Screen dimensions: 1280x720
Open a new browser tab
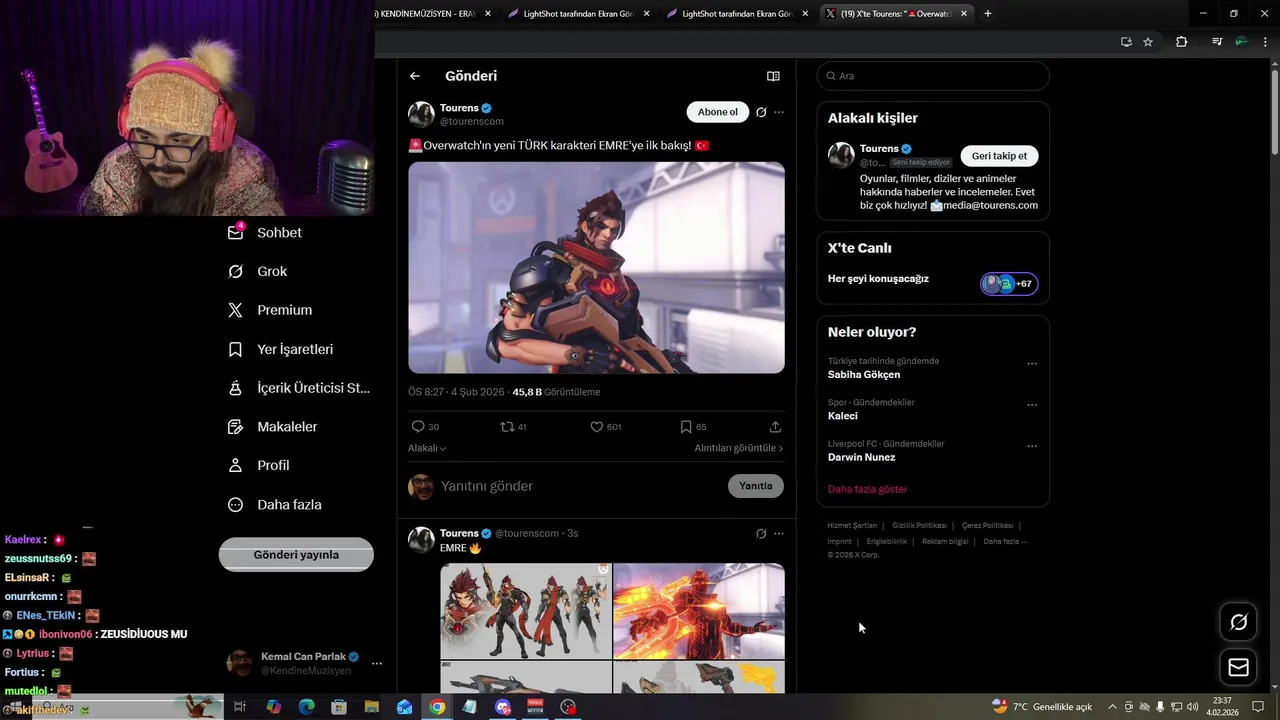pyautogui.click(x=988, y=14)
